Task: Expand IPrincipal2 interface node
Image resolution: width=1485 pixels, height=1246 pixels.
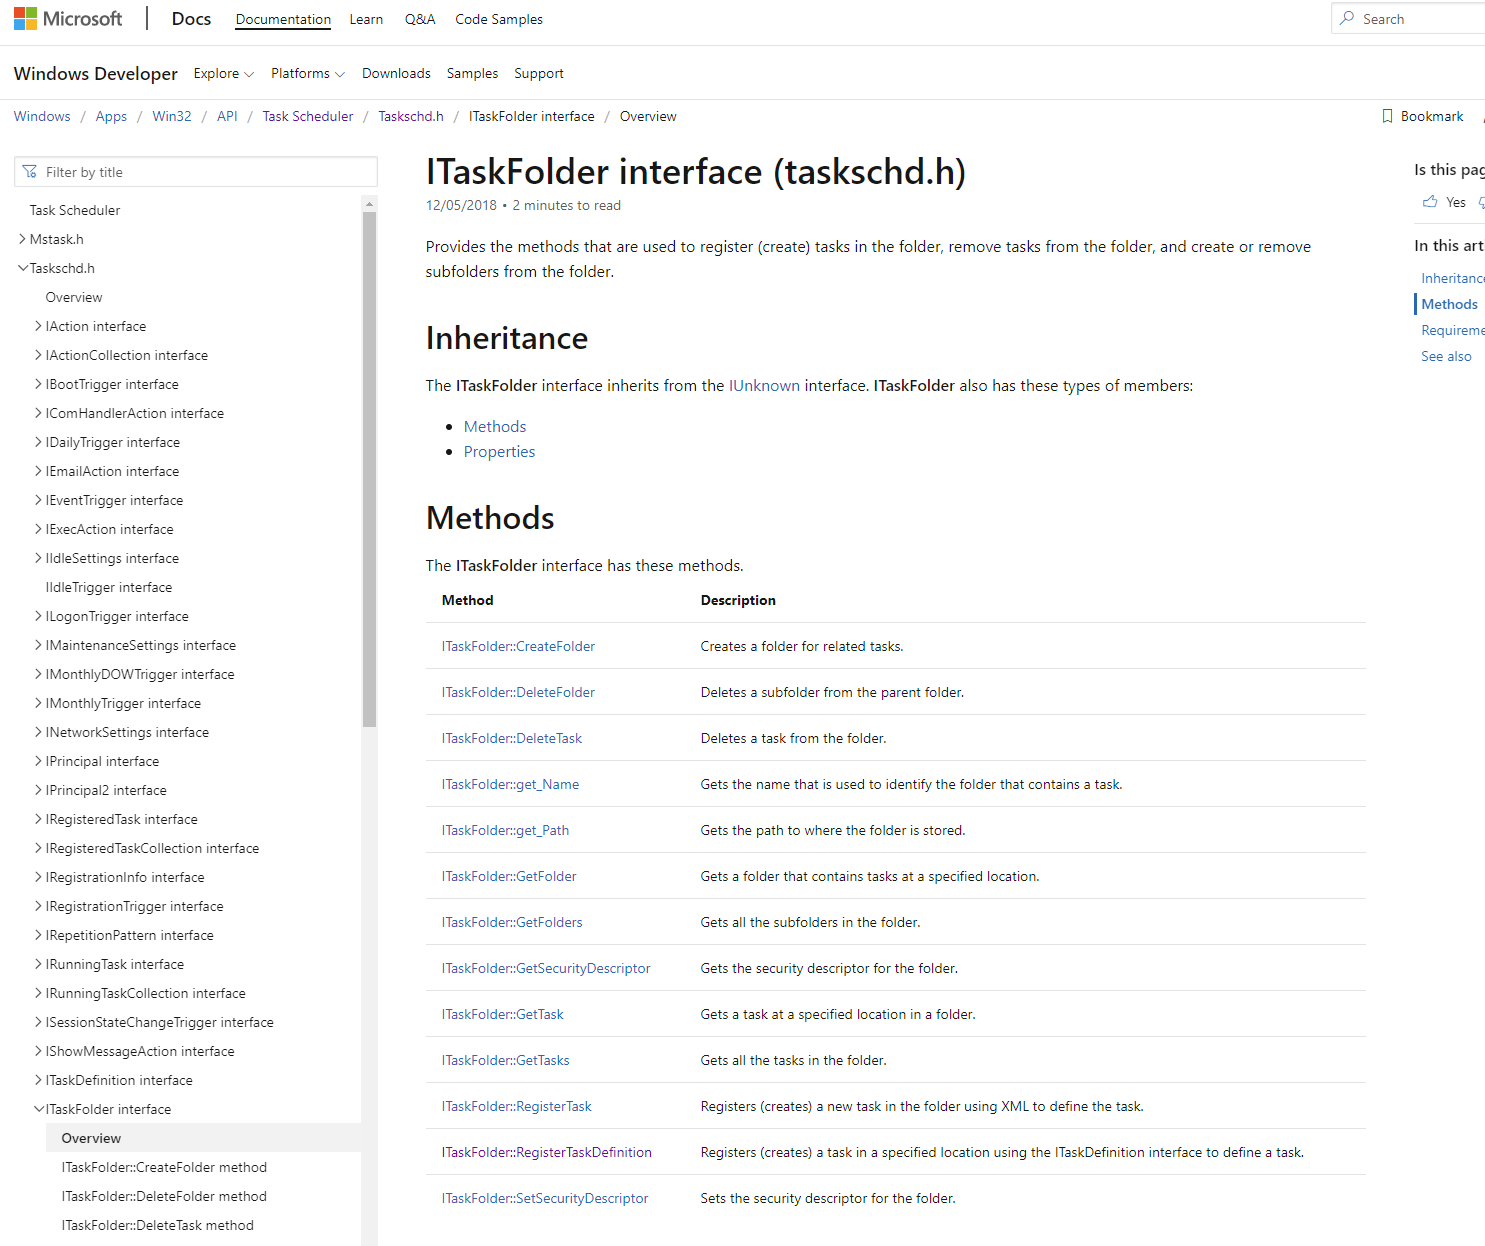Action: coord(38,790)
